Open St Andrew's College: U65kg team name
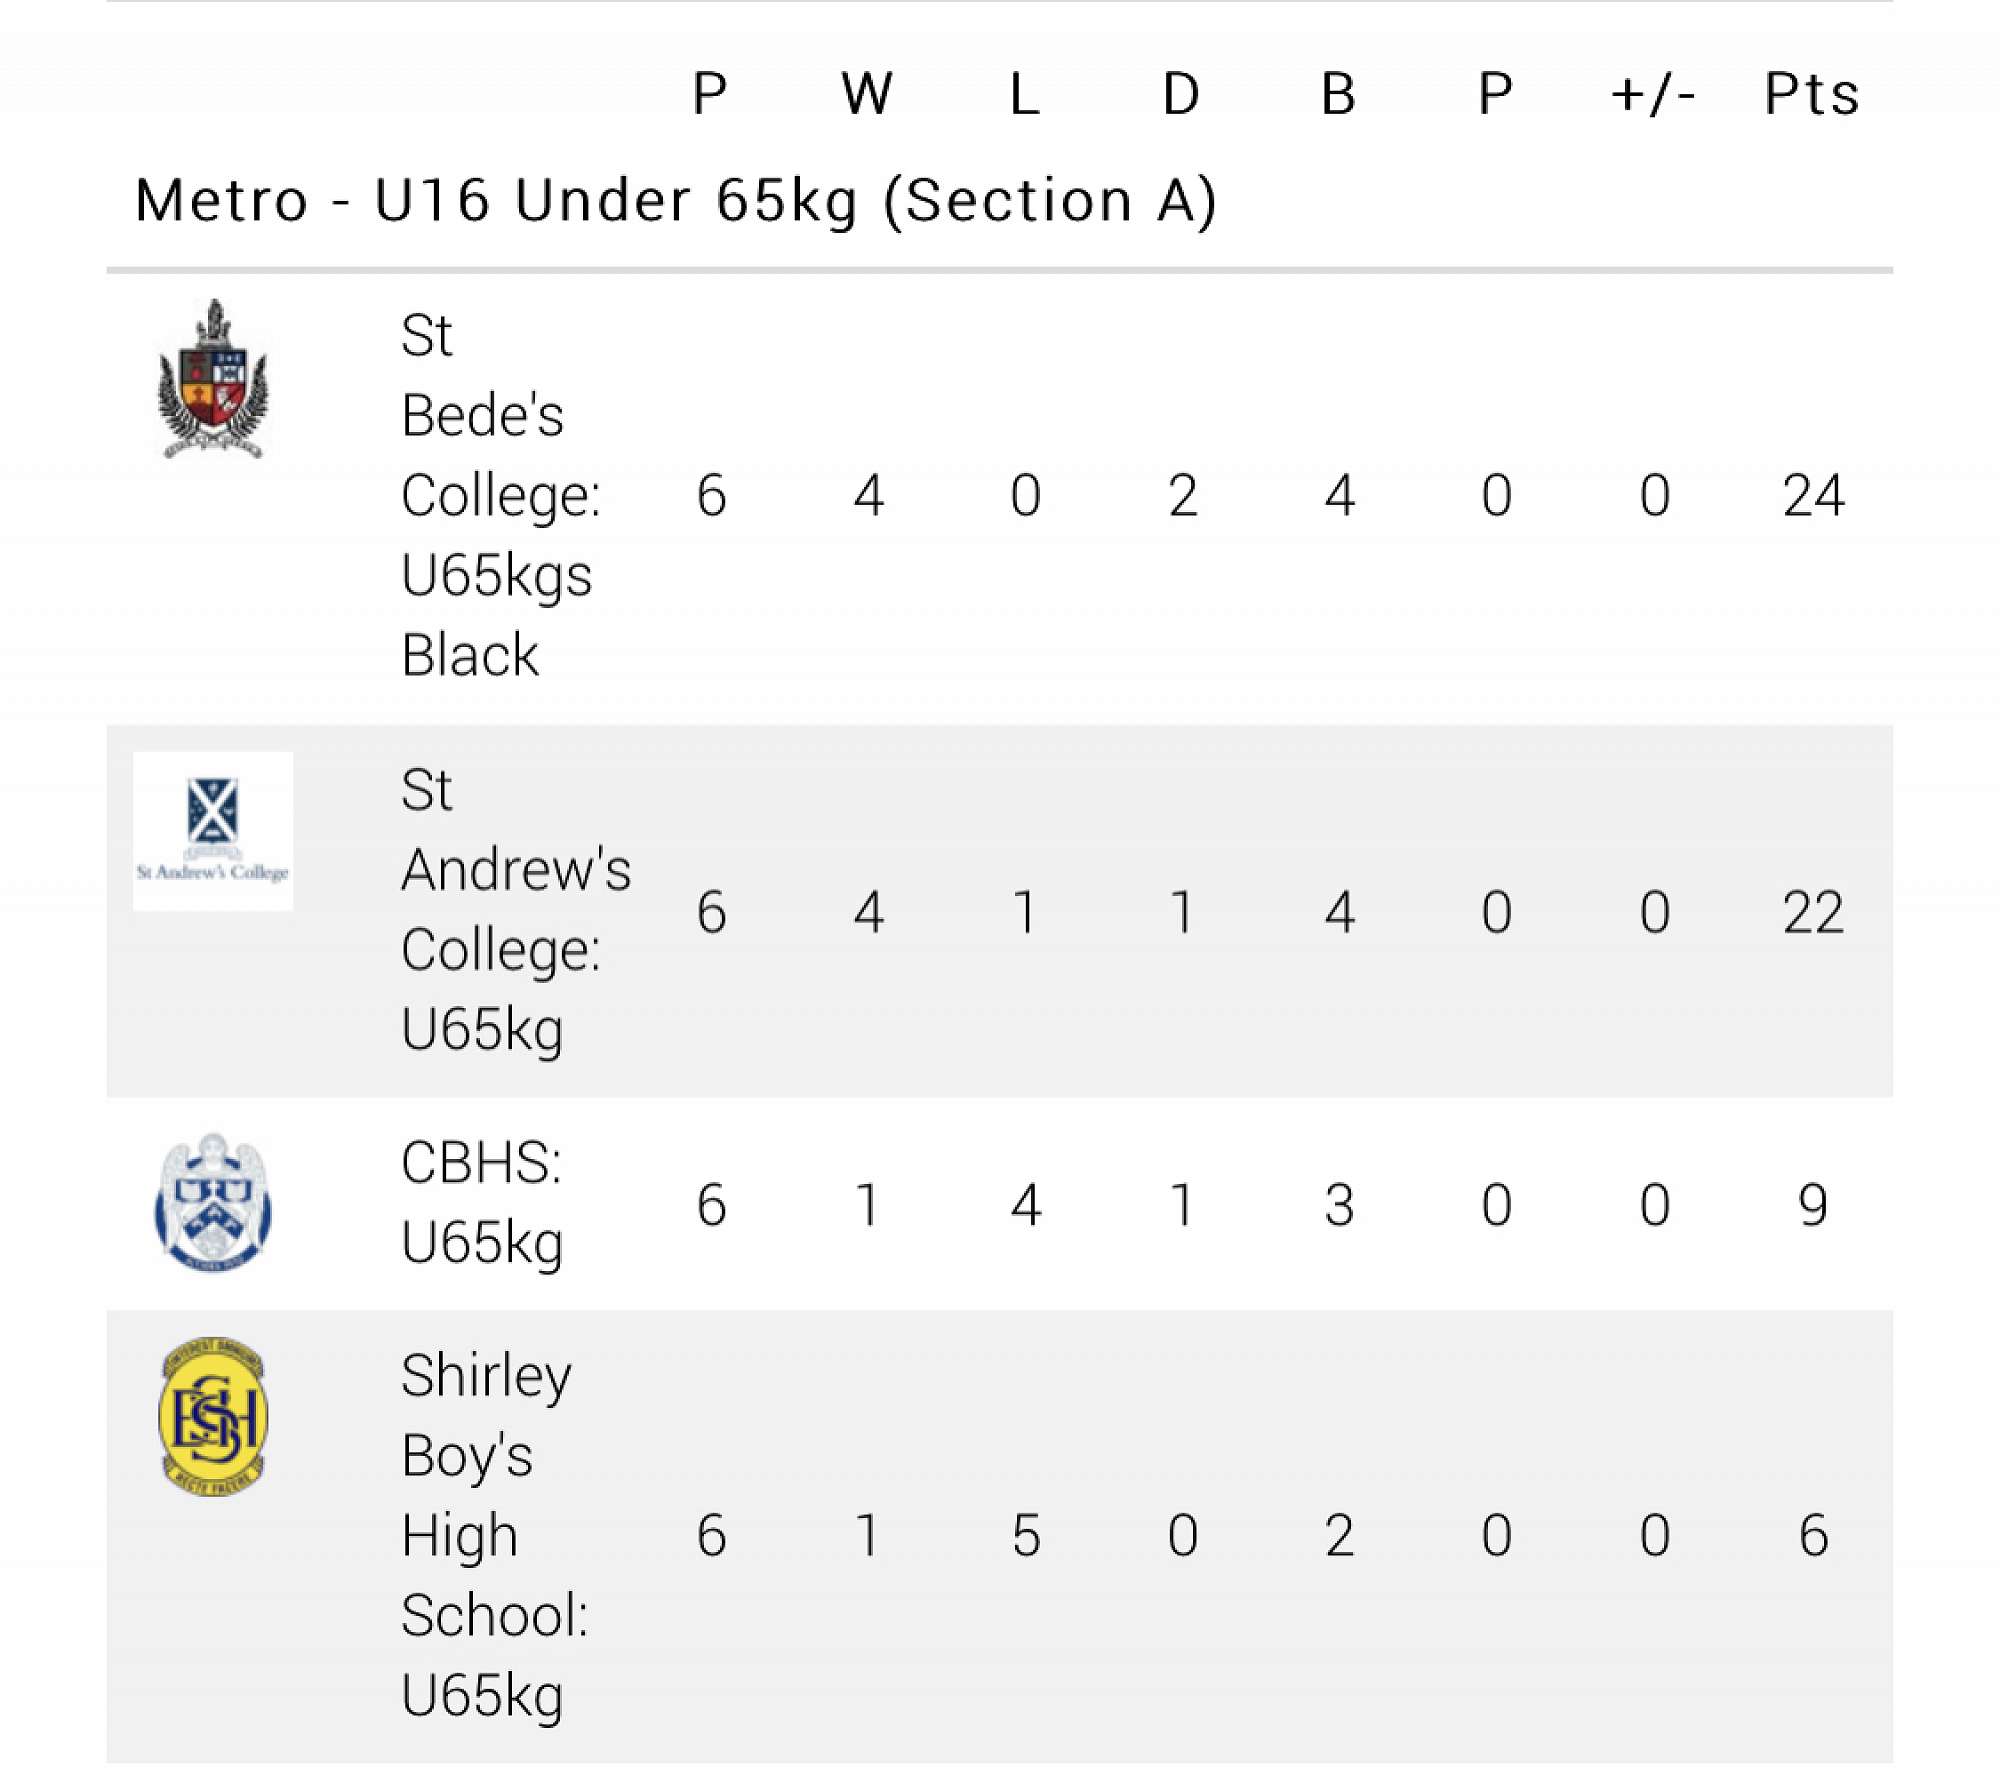The width and height of the screenshot is (2000, 1783). coord(515,910)
